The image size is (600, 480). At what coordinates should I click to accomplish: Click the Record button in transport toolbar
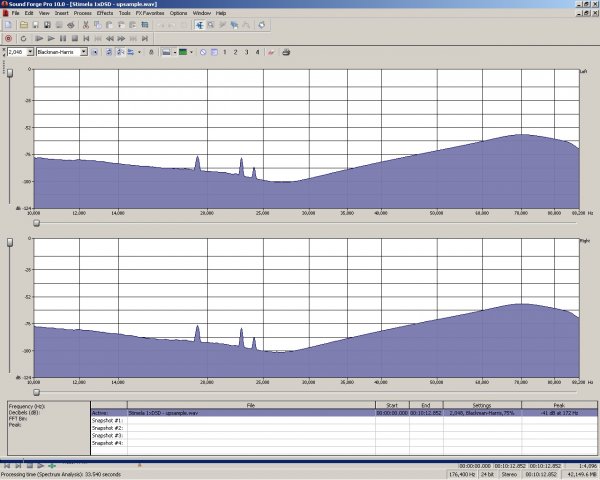[8, 38]
